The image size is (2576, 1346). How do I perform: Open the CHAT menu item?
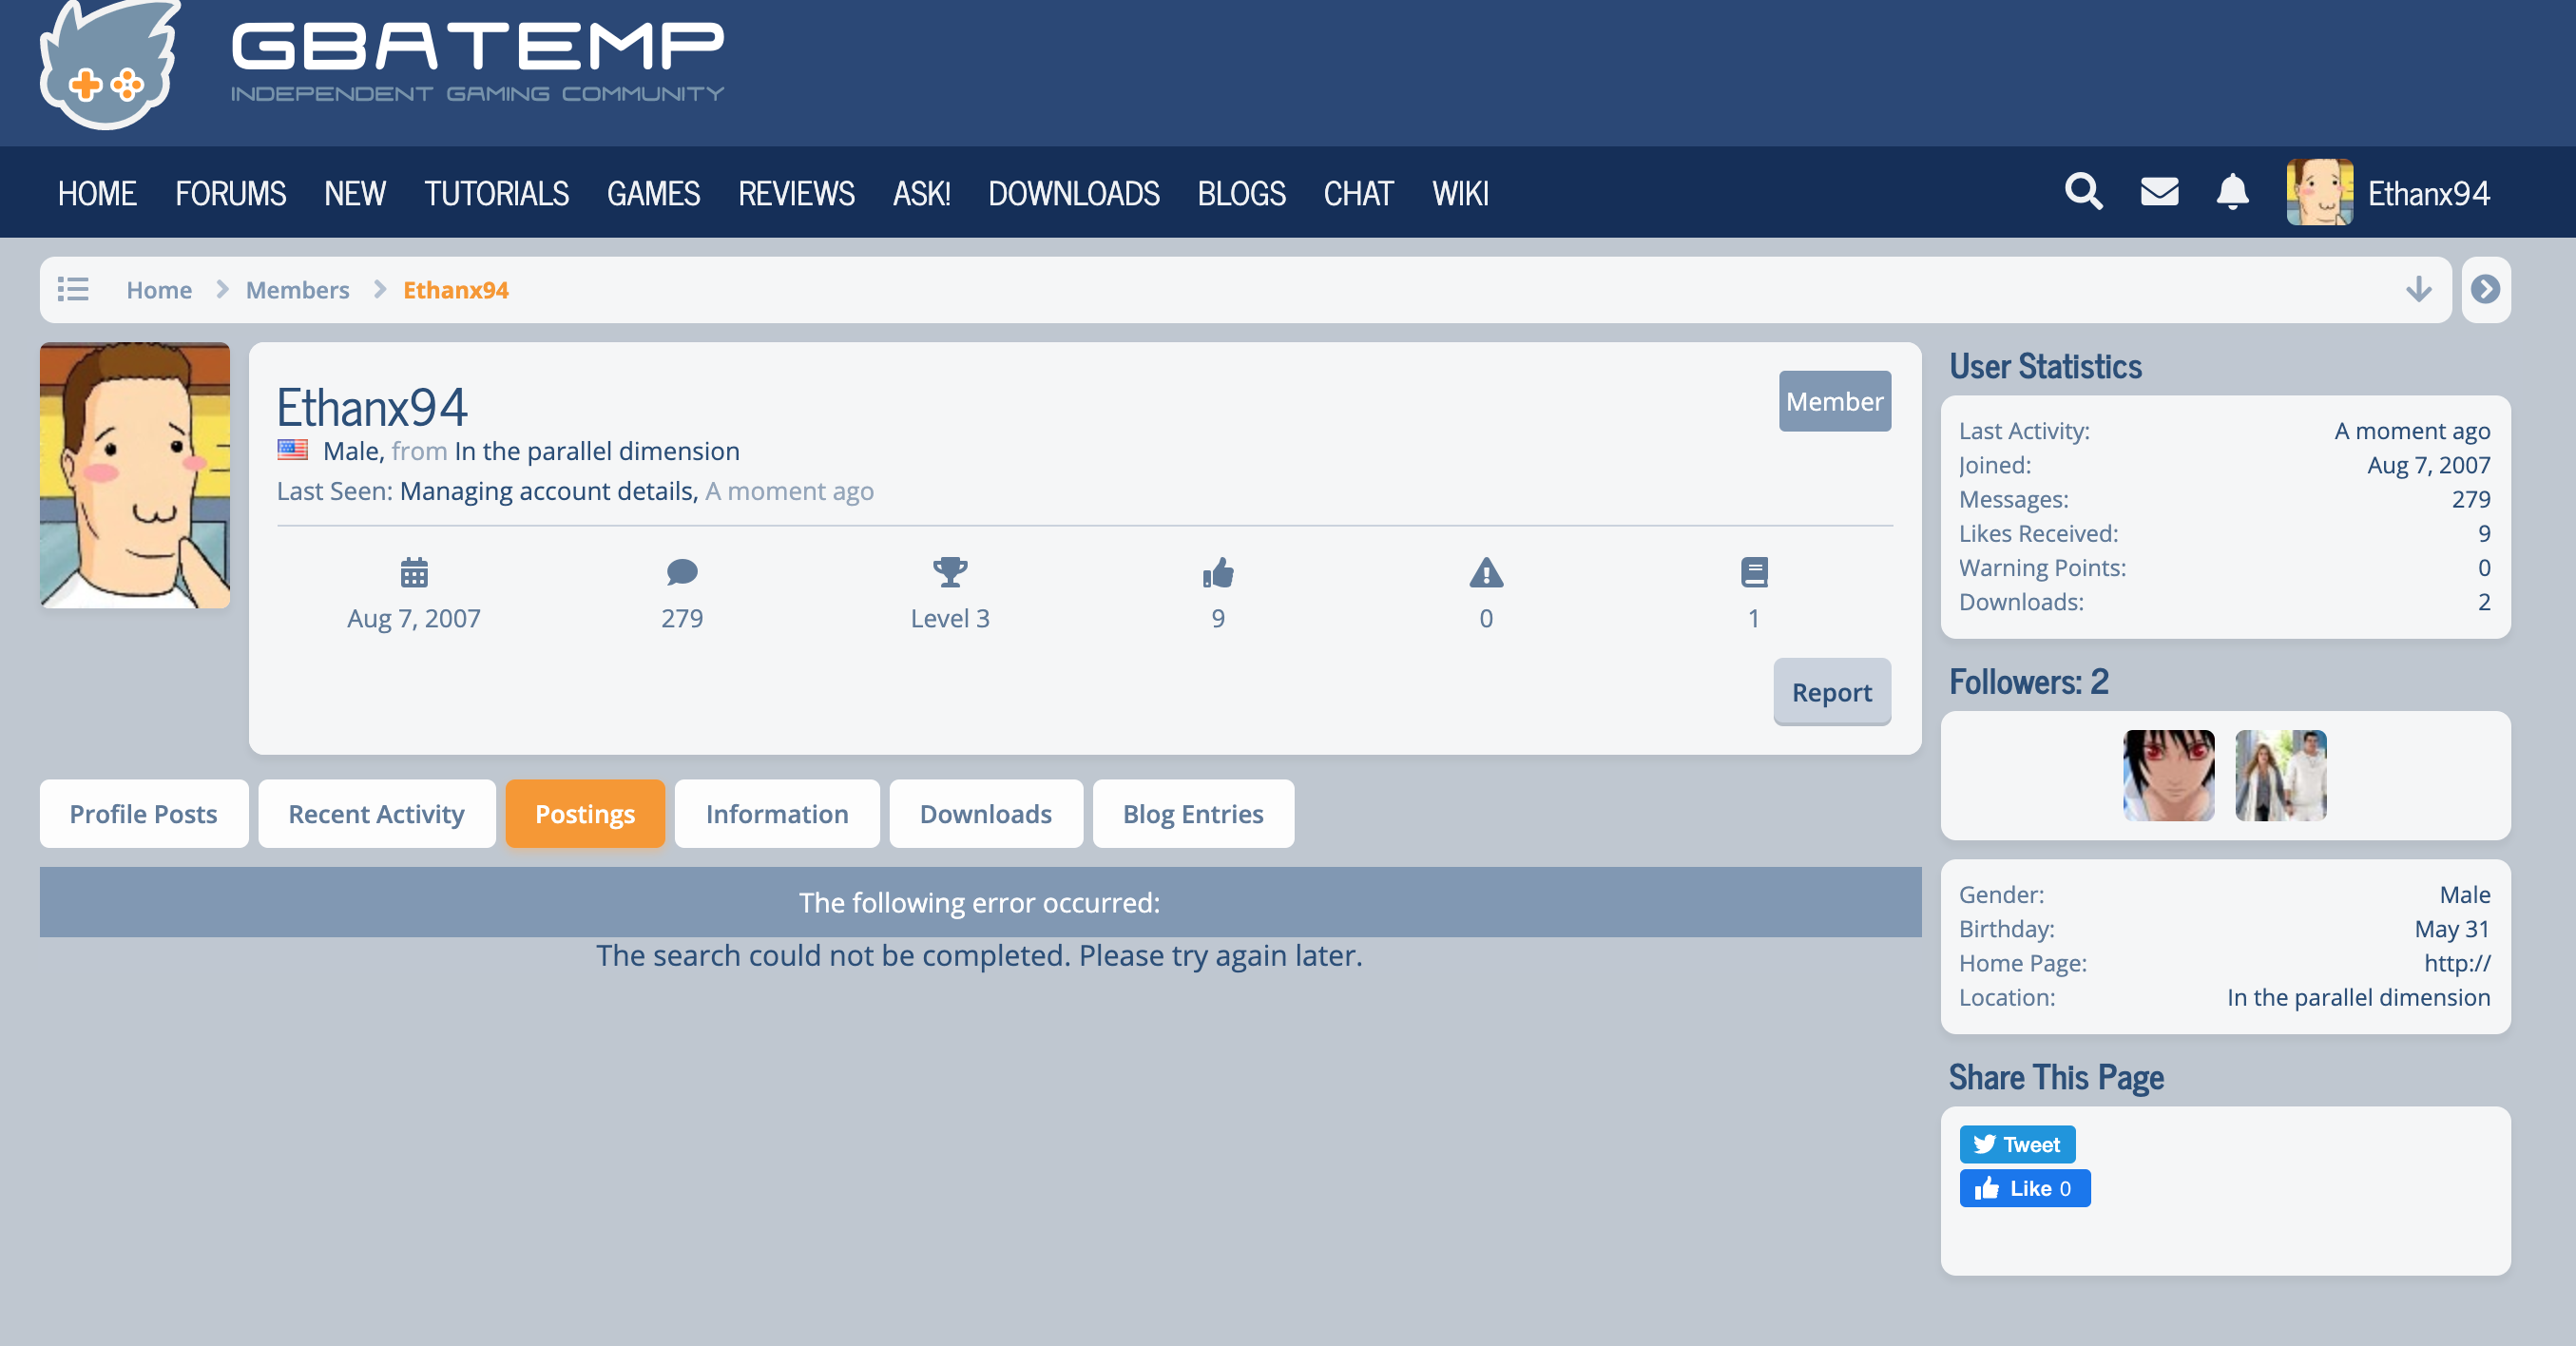point(1359,193)
